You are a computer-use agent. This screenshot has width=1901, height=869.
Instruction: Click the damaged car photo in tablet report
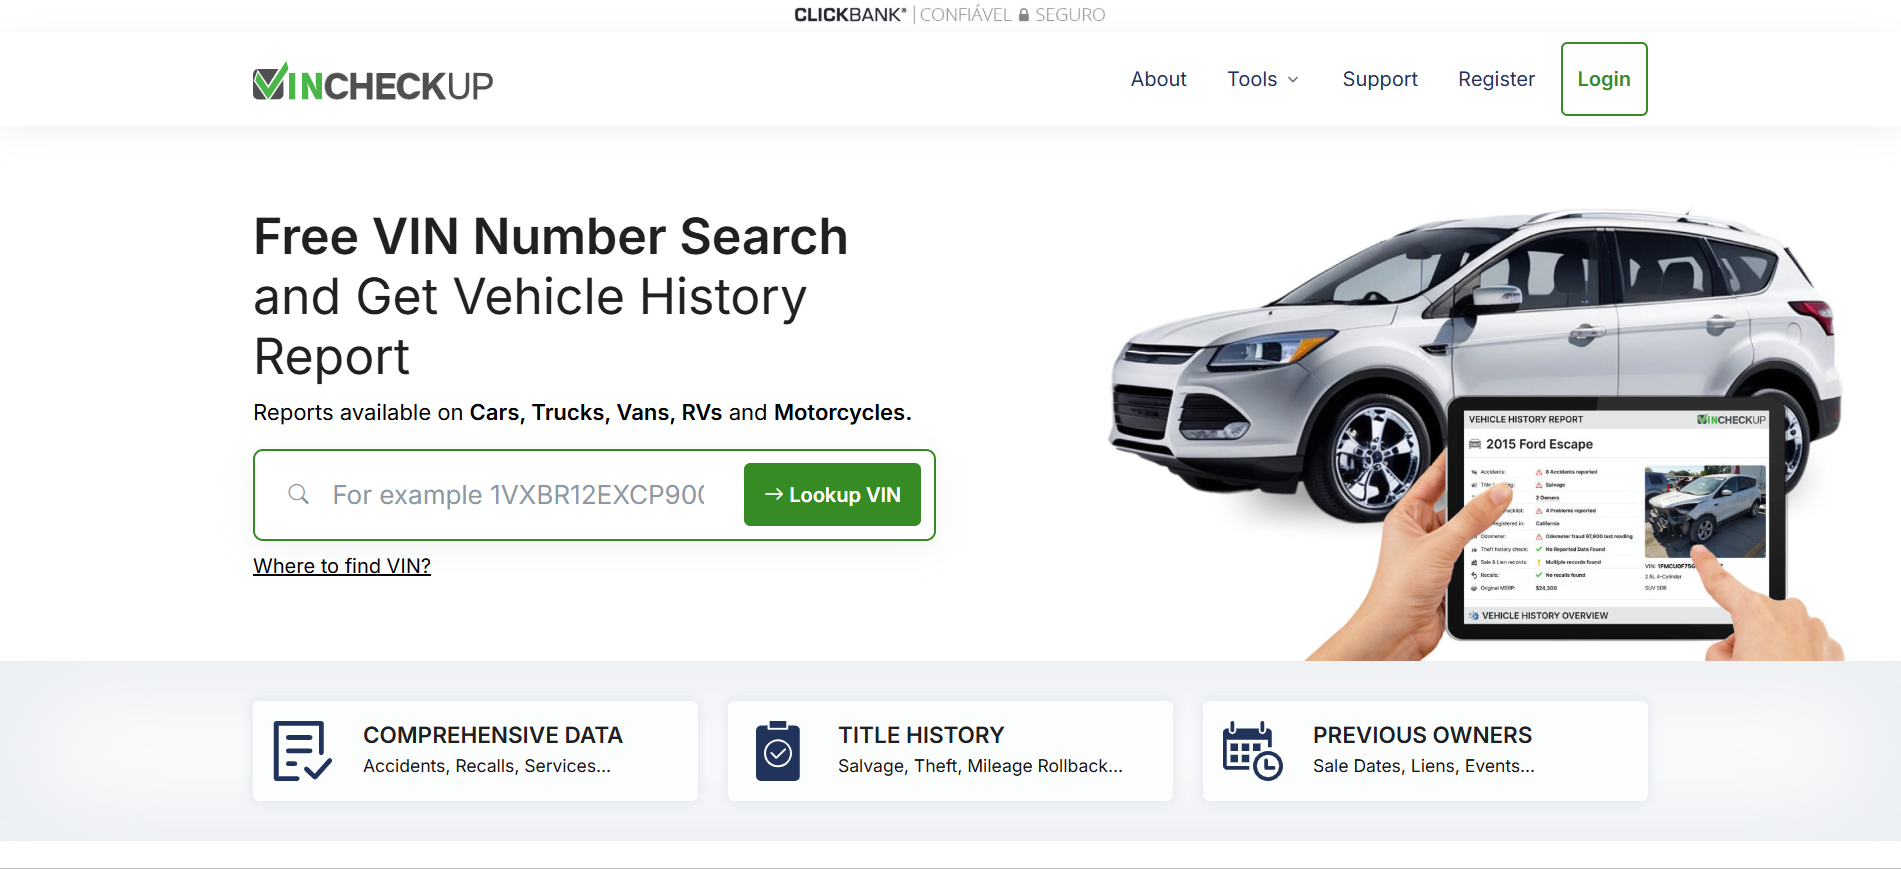click(x=1705, y=511)
